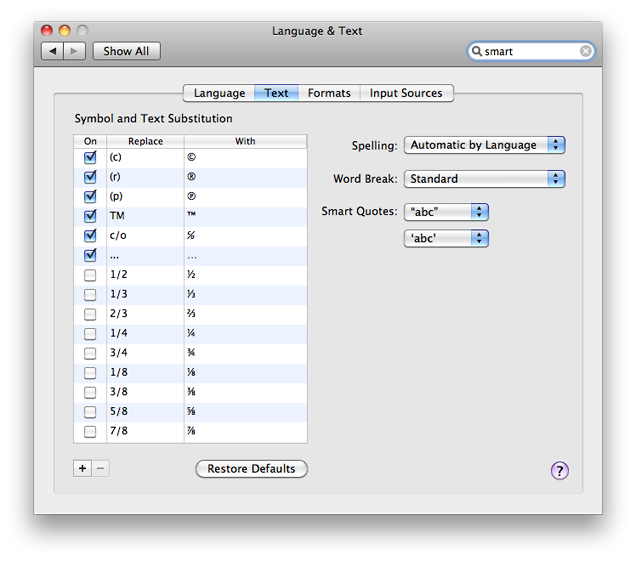The image size is (636, 561).
Task: Click the search magnifier icon
Action: 477,51
